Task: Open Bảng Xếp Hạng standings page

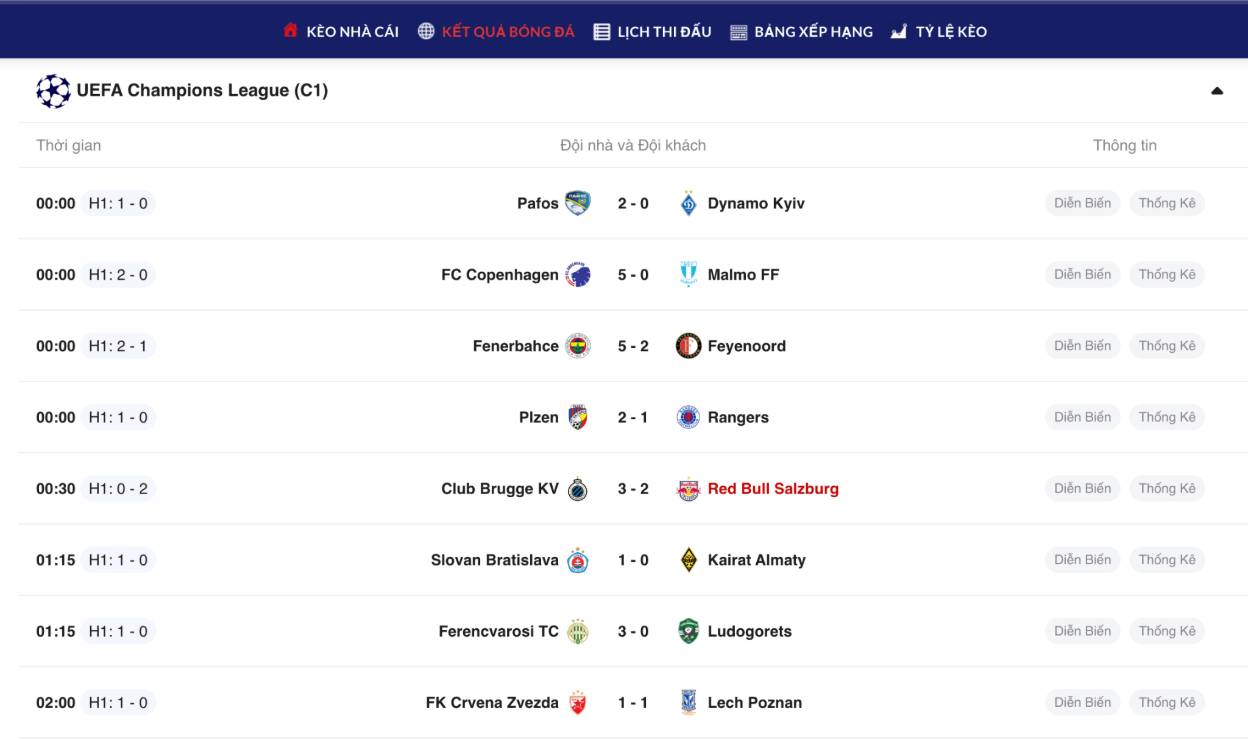Action: (801, 32)
